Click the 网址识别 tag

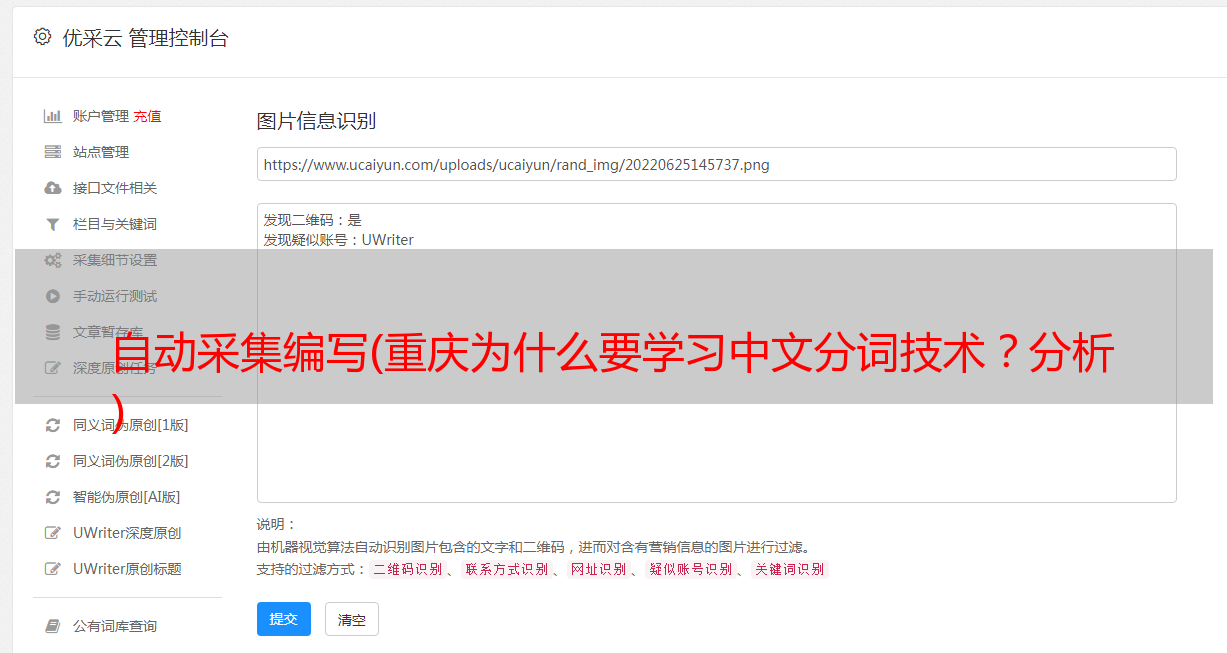click(x=598, y=569)
